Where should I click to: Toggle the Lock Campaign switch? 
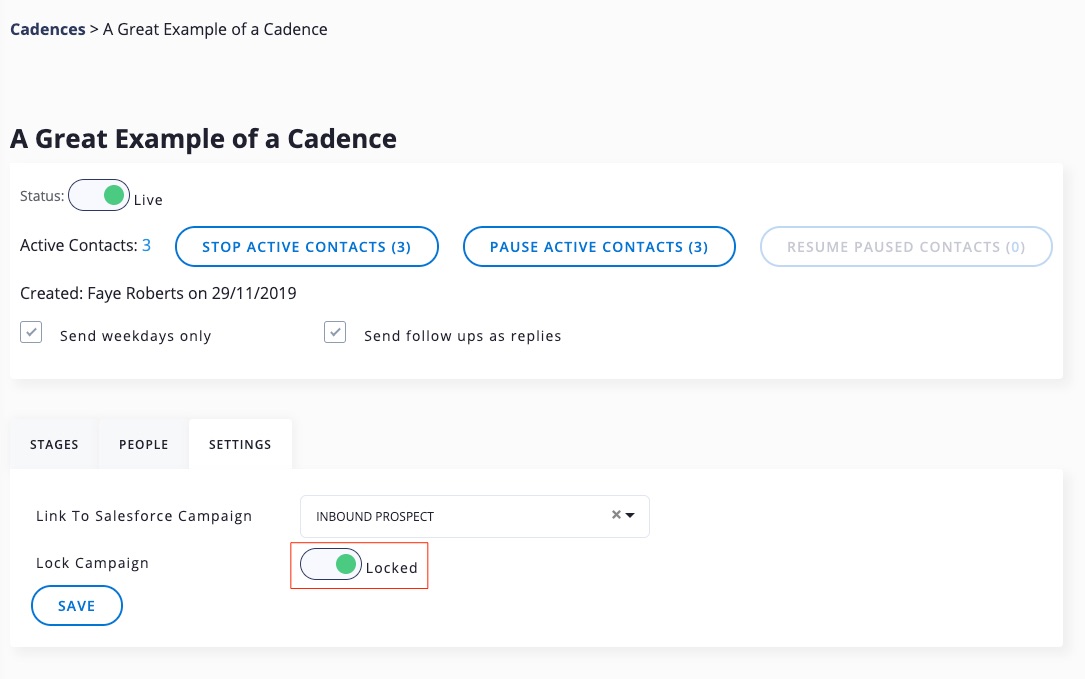point(331,565)
